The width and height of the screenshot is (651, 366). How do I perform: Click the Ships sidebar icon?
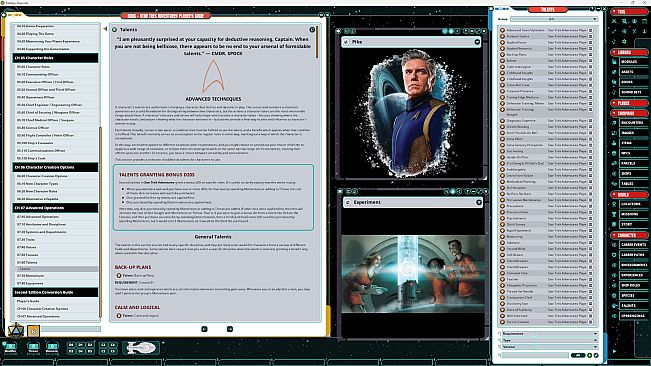point(614,173)
